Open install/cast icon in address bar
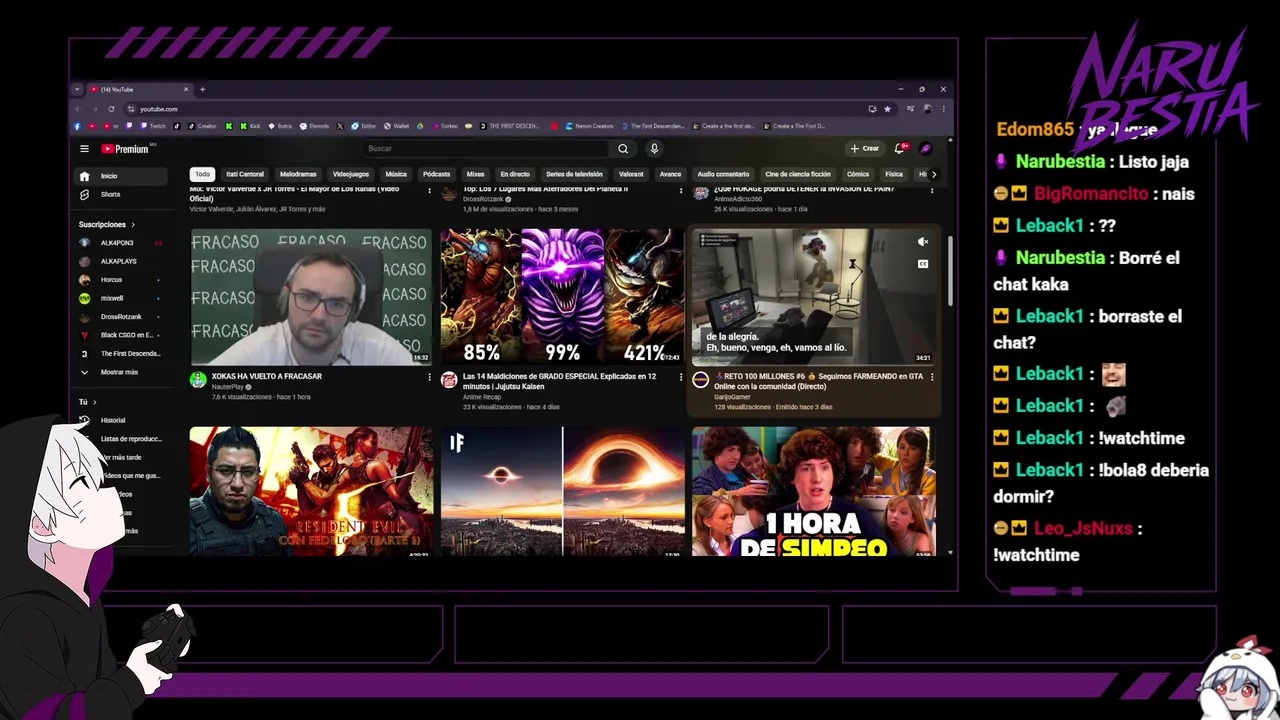 [x=872, y=109]
